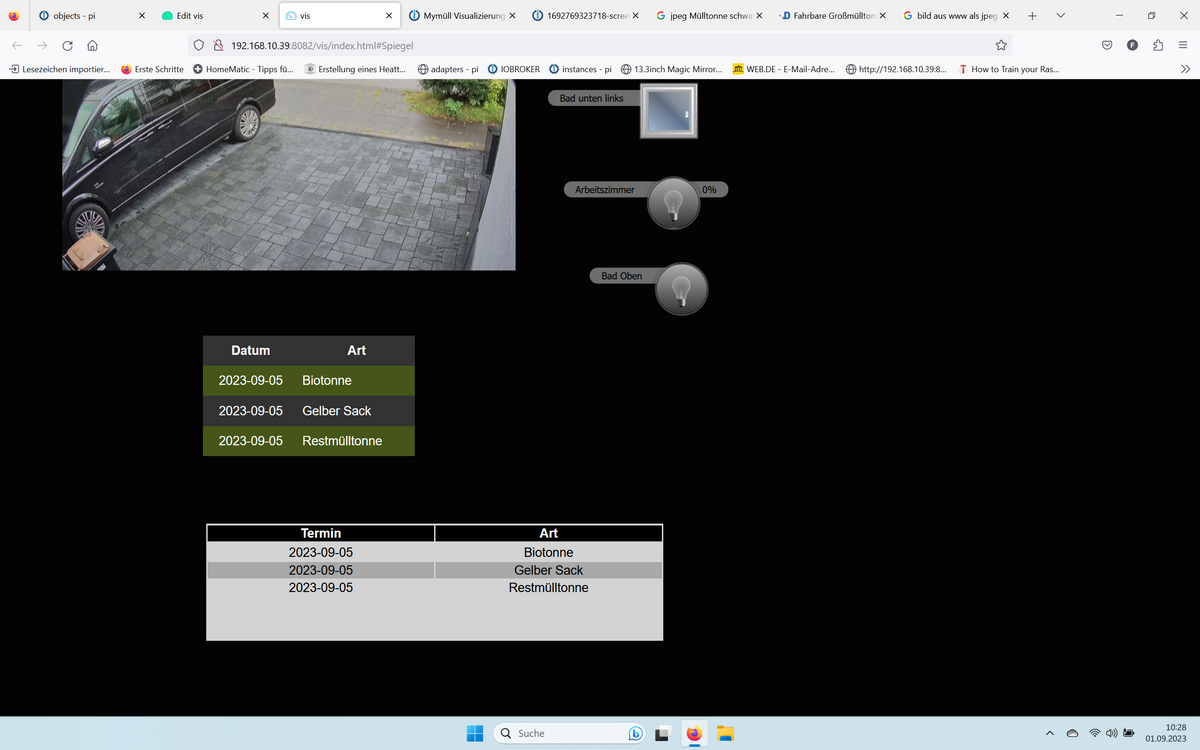Click the Termin column header
Screen dimensions: 1200x750
point(321,533)
